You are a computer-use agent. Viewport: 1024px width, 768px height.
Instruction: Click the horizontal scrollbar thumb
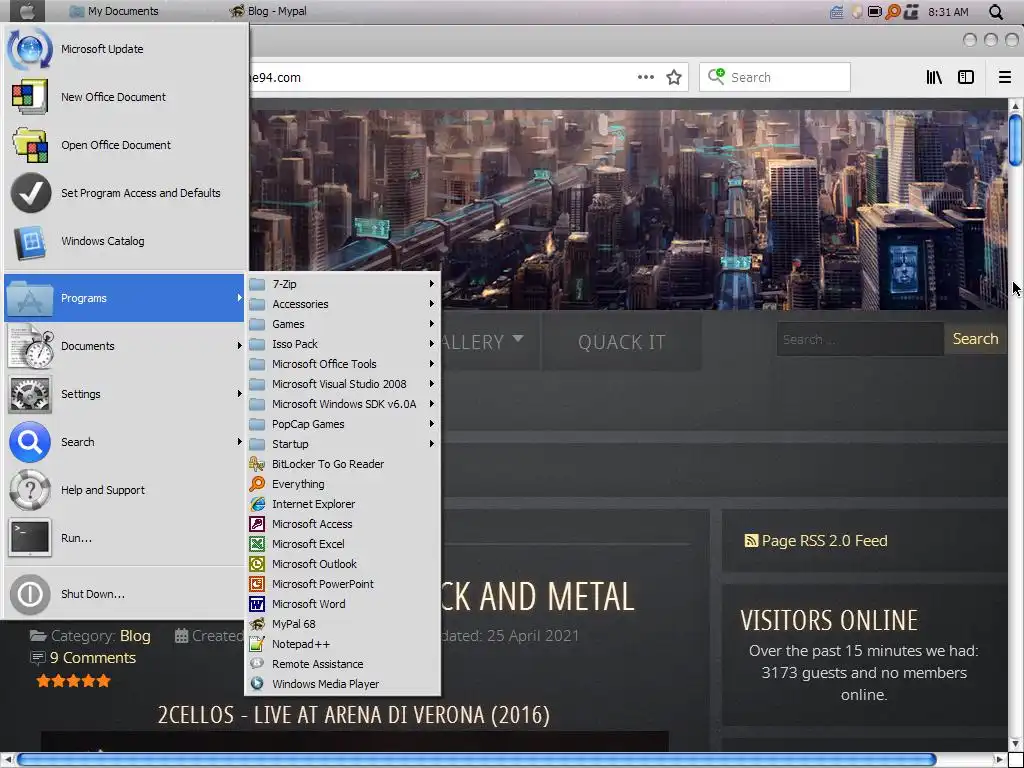pos(476,760)
